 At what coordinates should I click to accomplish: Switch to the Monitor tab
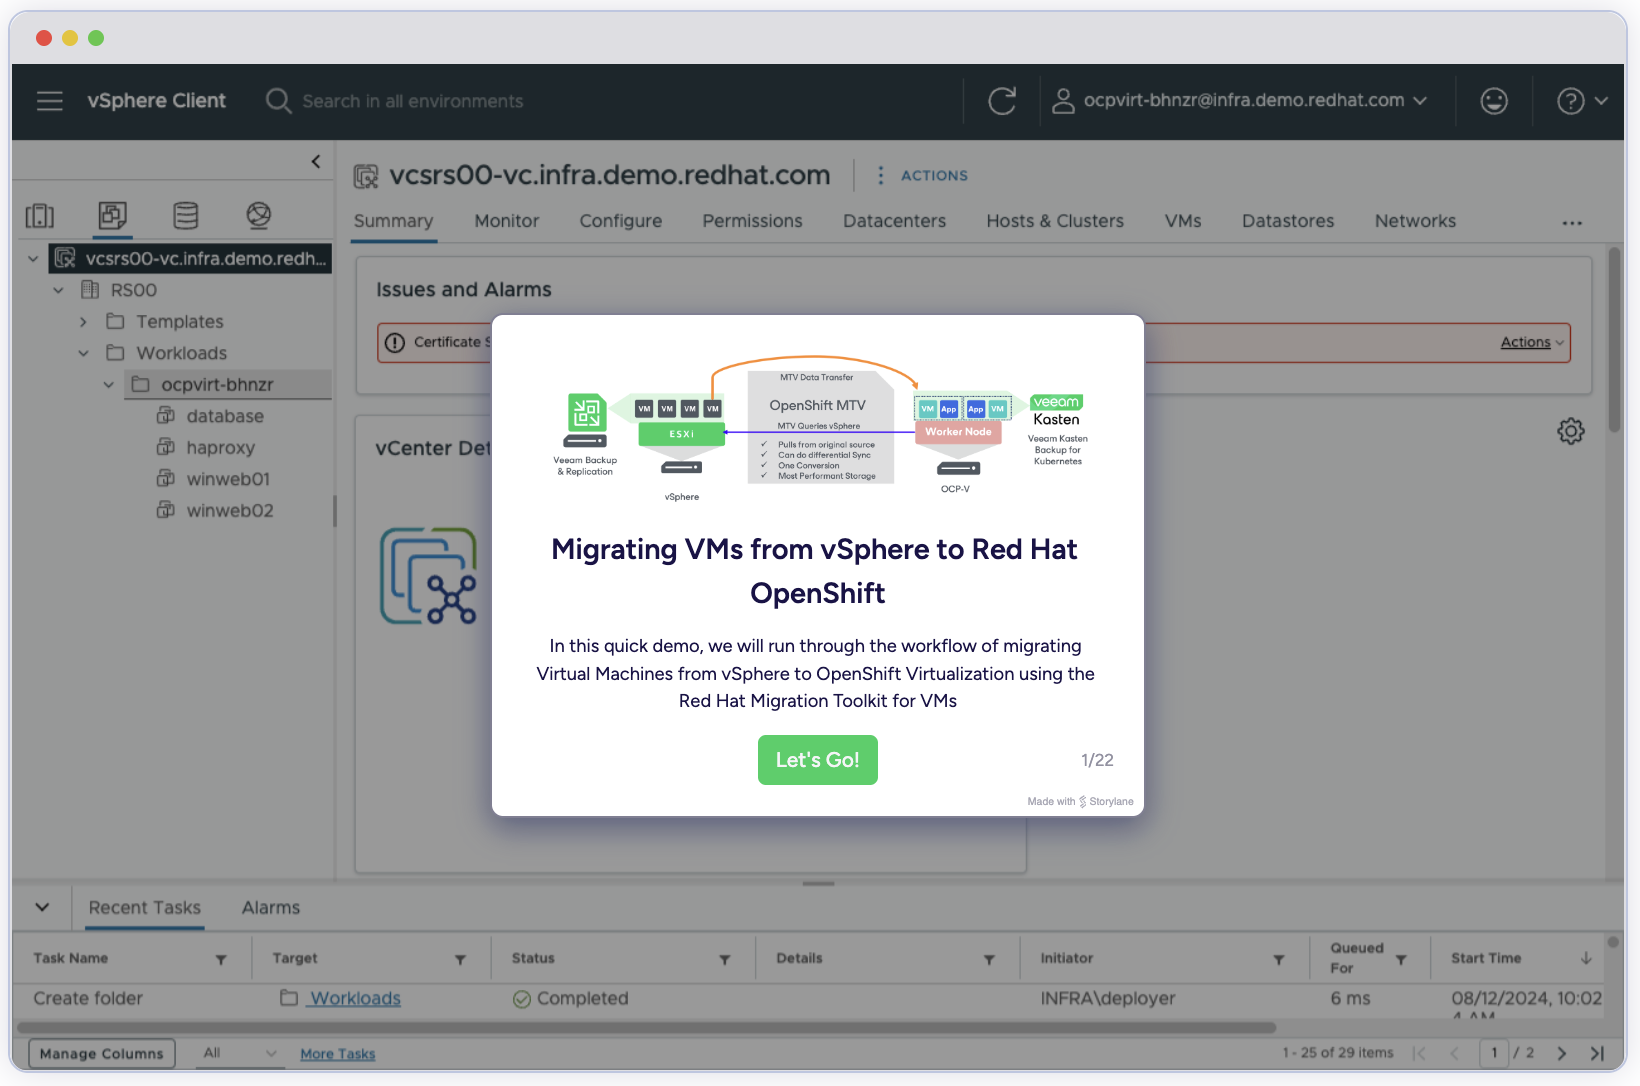click(506, 221)
